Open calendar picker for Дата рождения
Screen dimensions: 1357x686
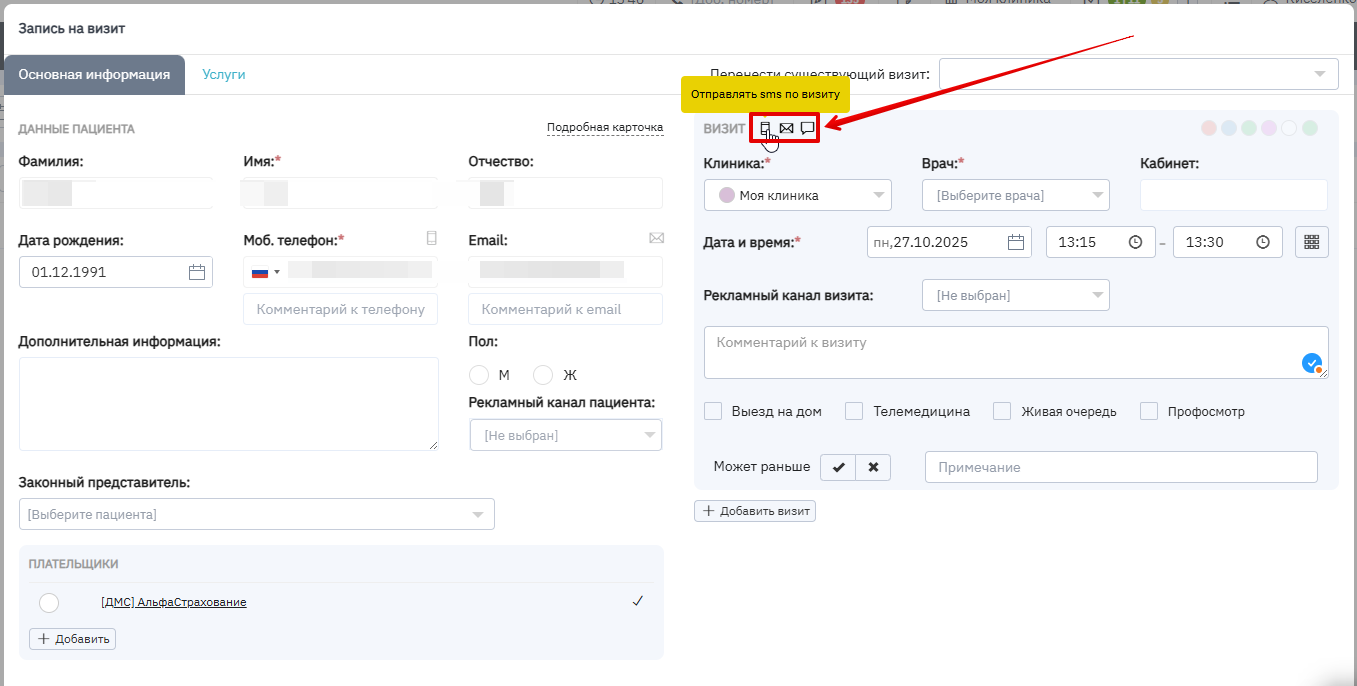pyautogui.click(x=197, y=272)
